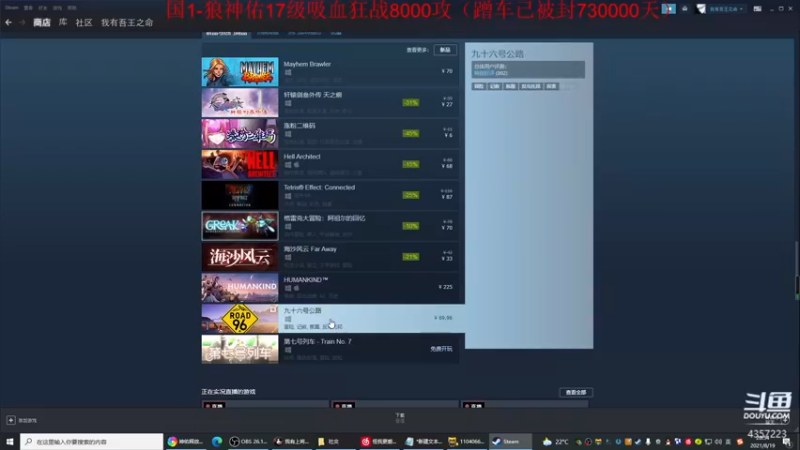This screenshot has height=450, width=800.
Task: Open the 商店 store tab
Action: click(x=42, y=22)
